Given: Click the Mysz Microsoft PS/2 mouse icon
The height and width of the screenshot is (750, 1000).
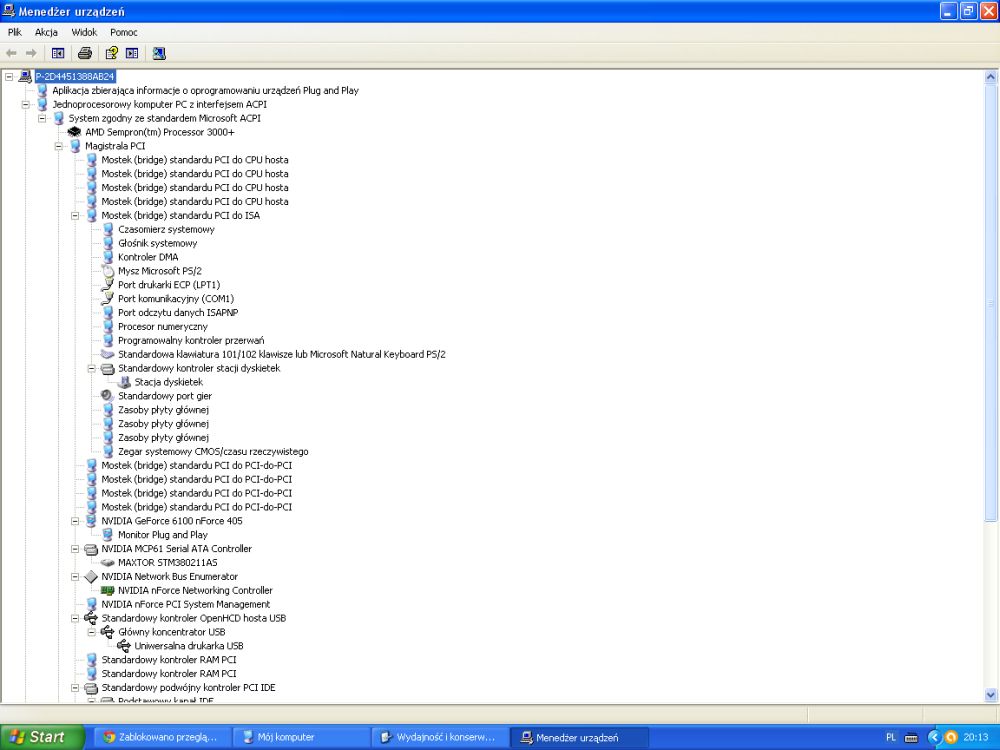Looking at the screenshot, I should (108, 271).
